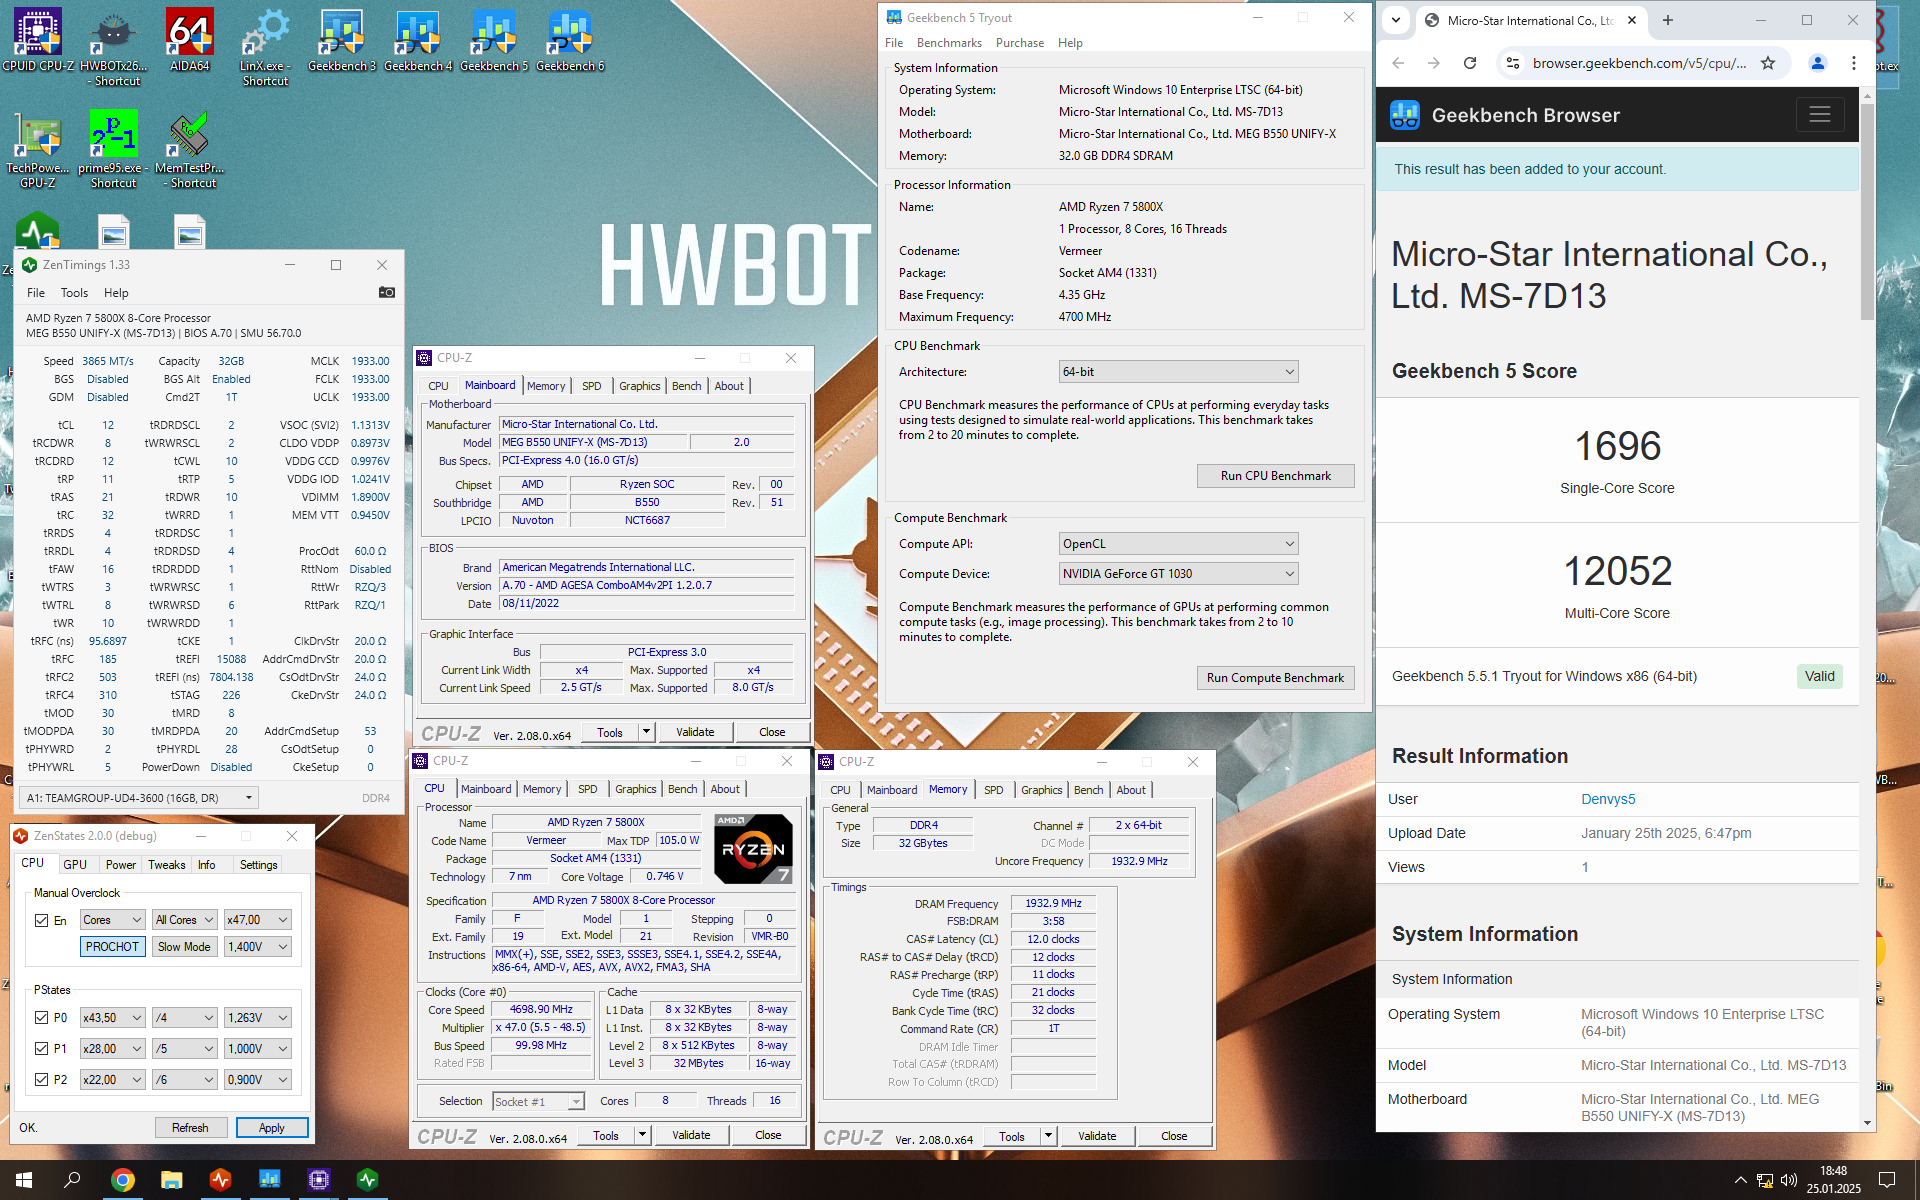Image resolution: width=1920 pixels, height=1200 pixels.
Task: Open the Cores dropdown in ZenStates
Action: tap(112, 920)
